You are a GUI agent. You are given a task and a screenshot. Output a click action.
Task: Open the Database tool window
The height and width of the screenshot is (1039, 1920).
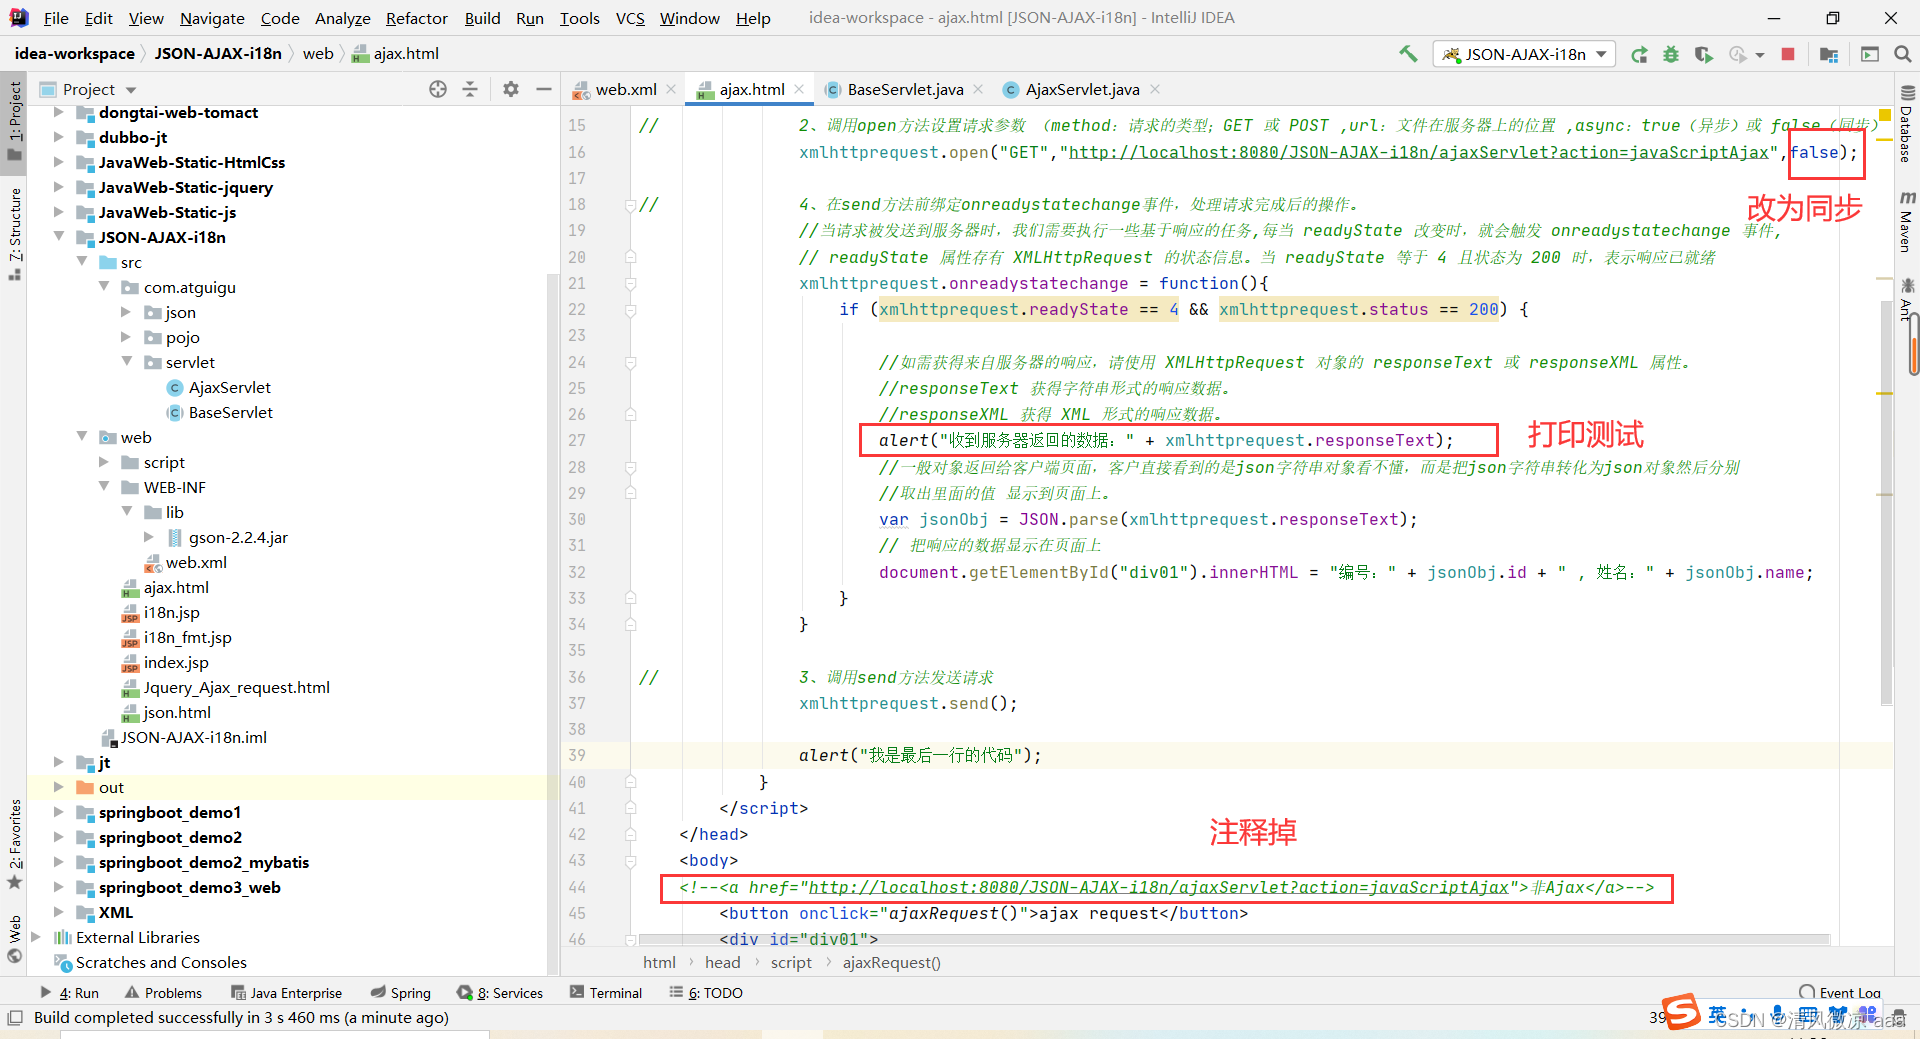click(1907, 124)
